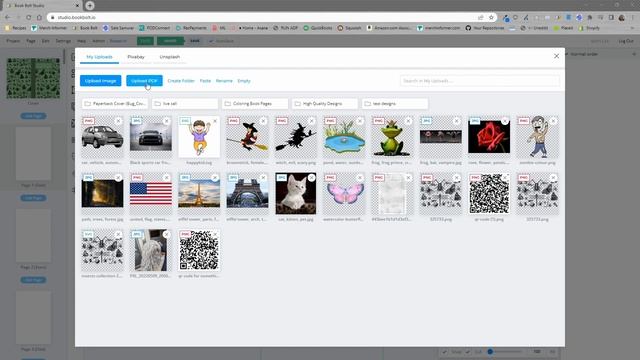This screenshot has height=360, width=640.
Task: Remove the white dog photo via X
Action: coord(167,235)
